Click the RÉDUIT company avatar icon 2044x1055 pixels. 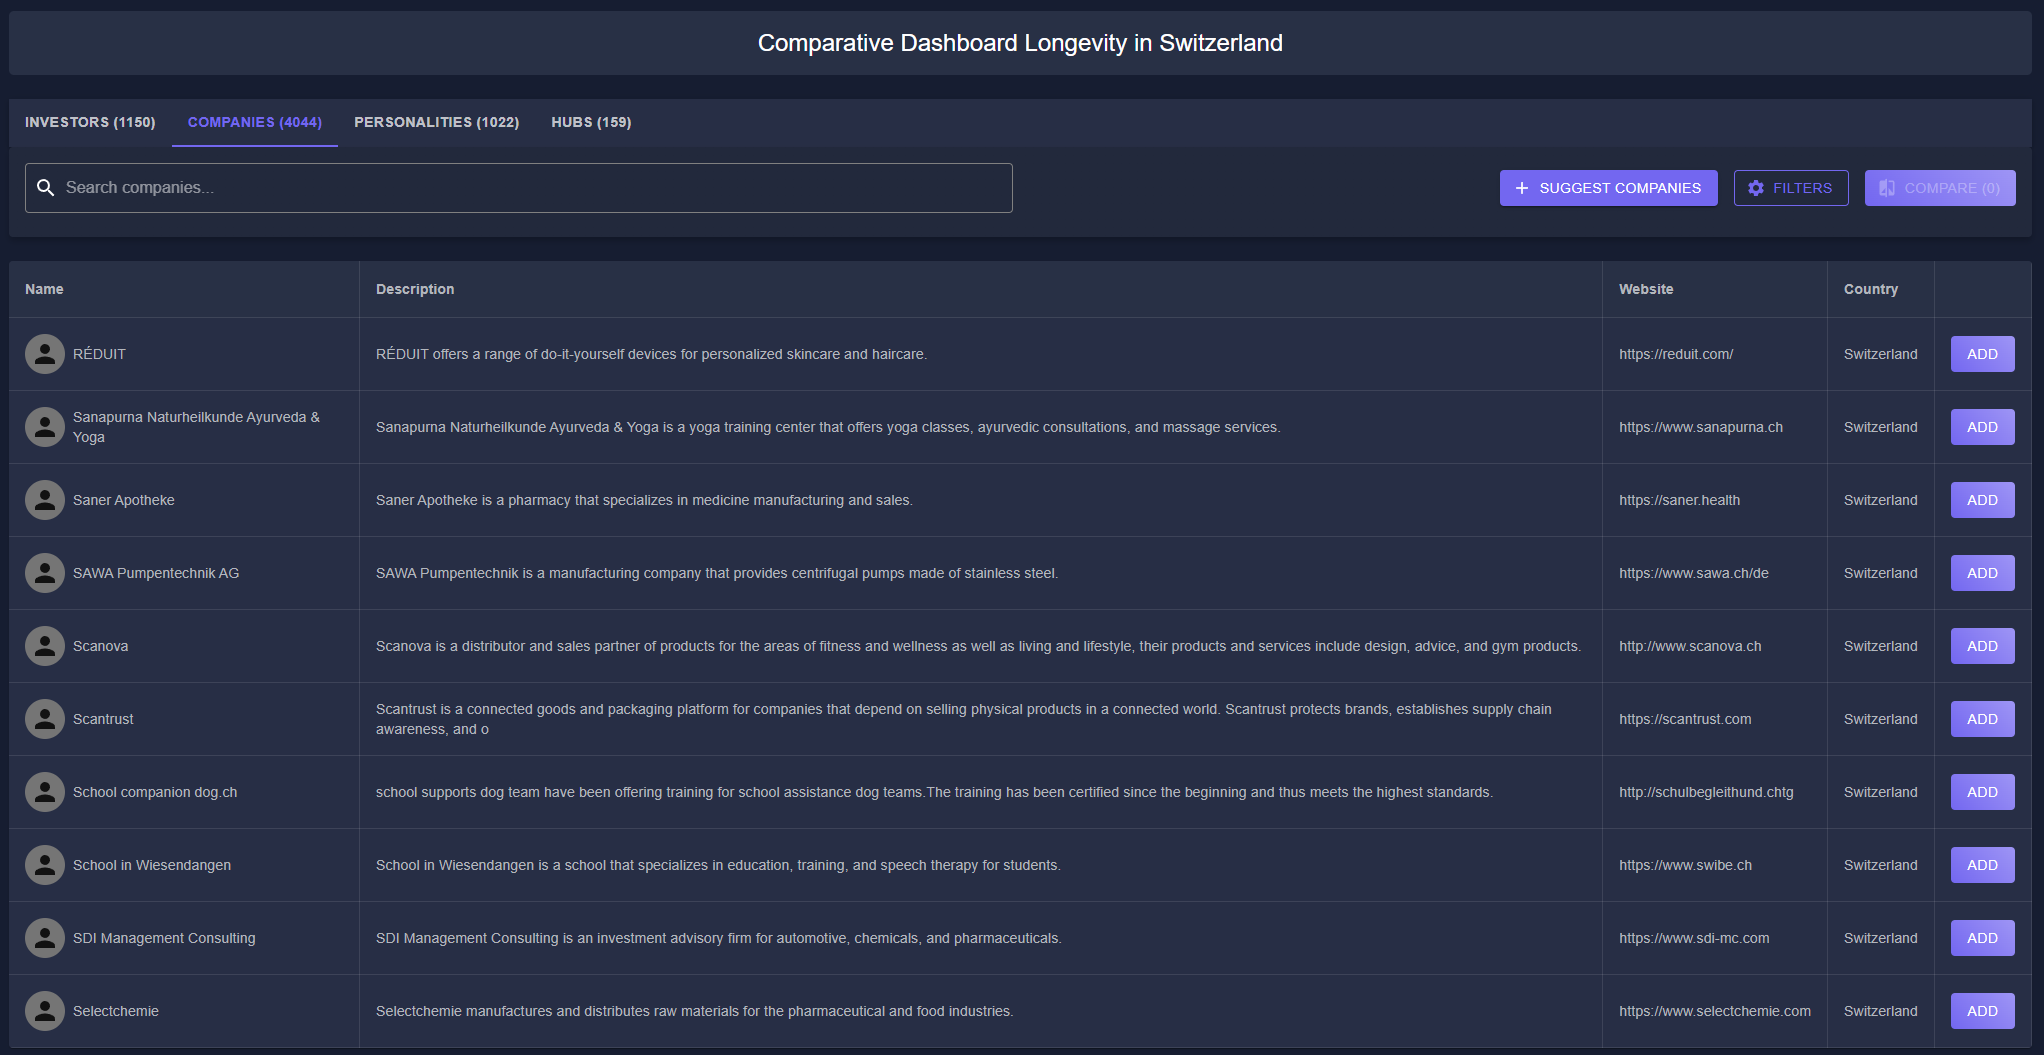(x=45, y=354)
